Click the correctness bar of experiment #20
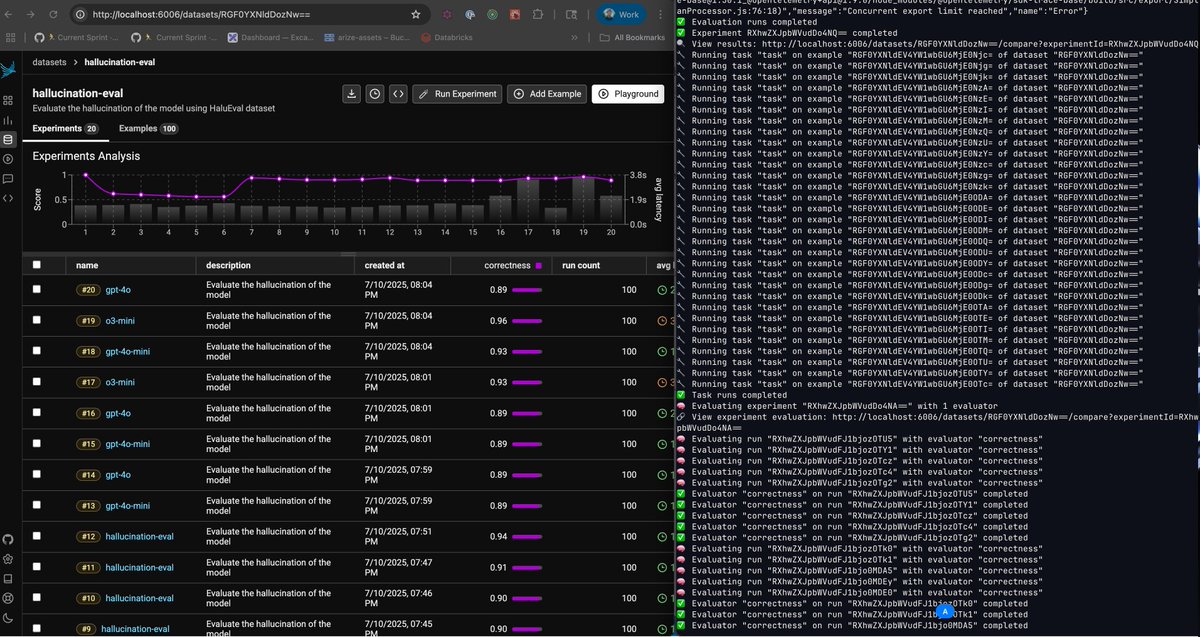This screenshot has height=637, width=1200. click(x=527, y=290)
